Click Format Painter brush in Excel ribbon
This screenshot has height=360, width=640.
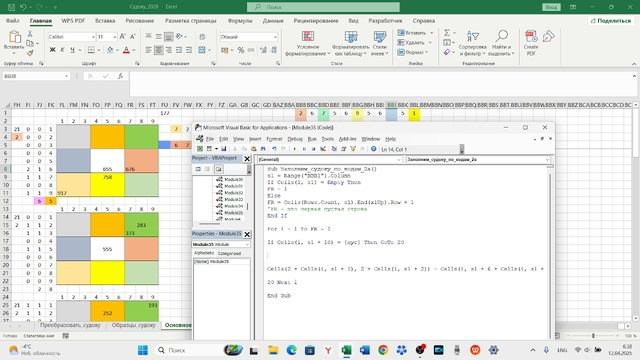tap(30, 53)
